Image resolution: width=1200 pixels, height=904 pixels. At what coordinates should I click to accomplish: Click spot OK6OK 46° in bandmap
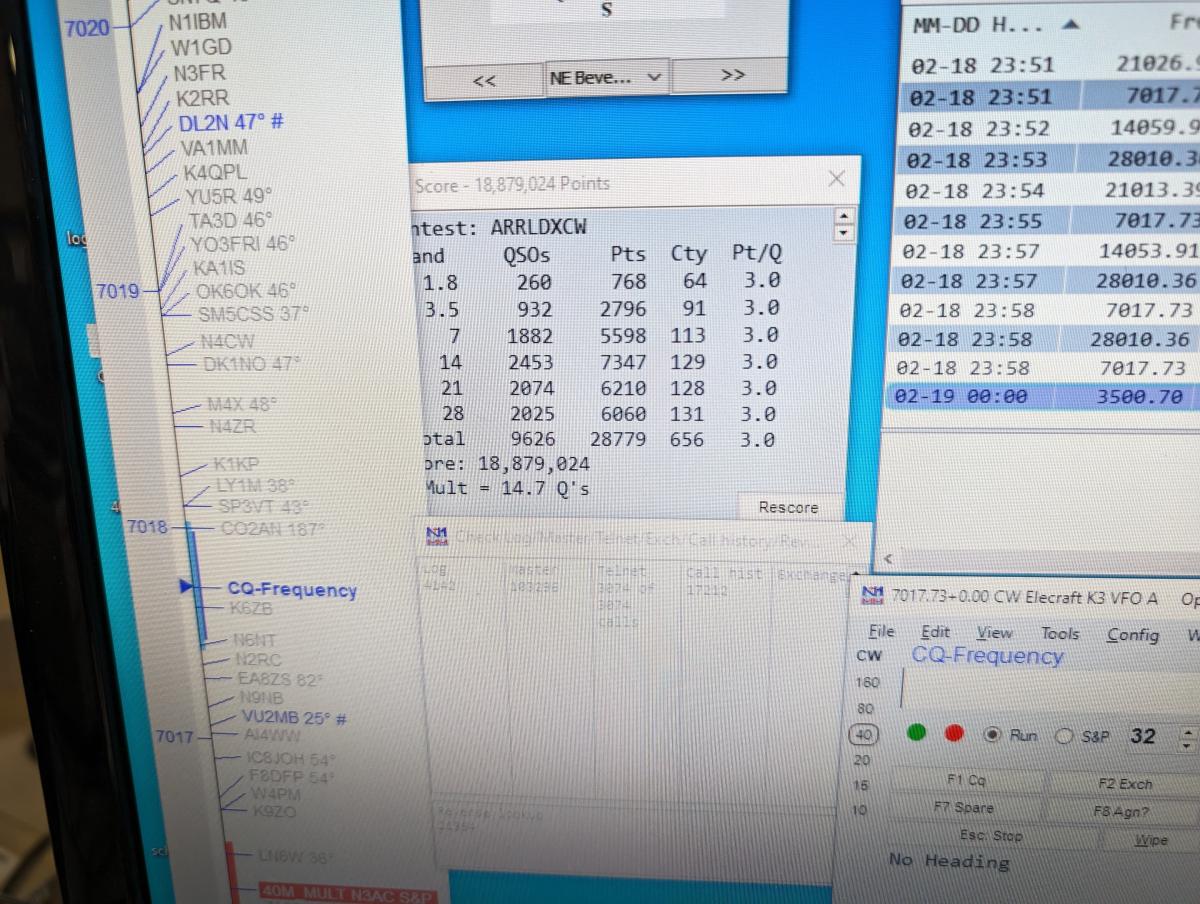coord(246,291)
